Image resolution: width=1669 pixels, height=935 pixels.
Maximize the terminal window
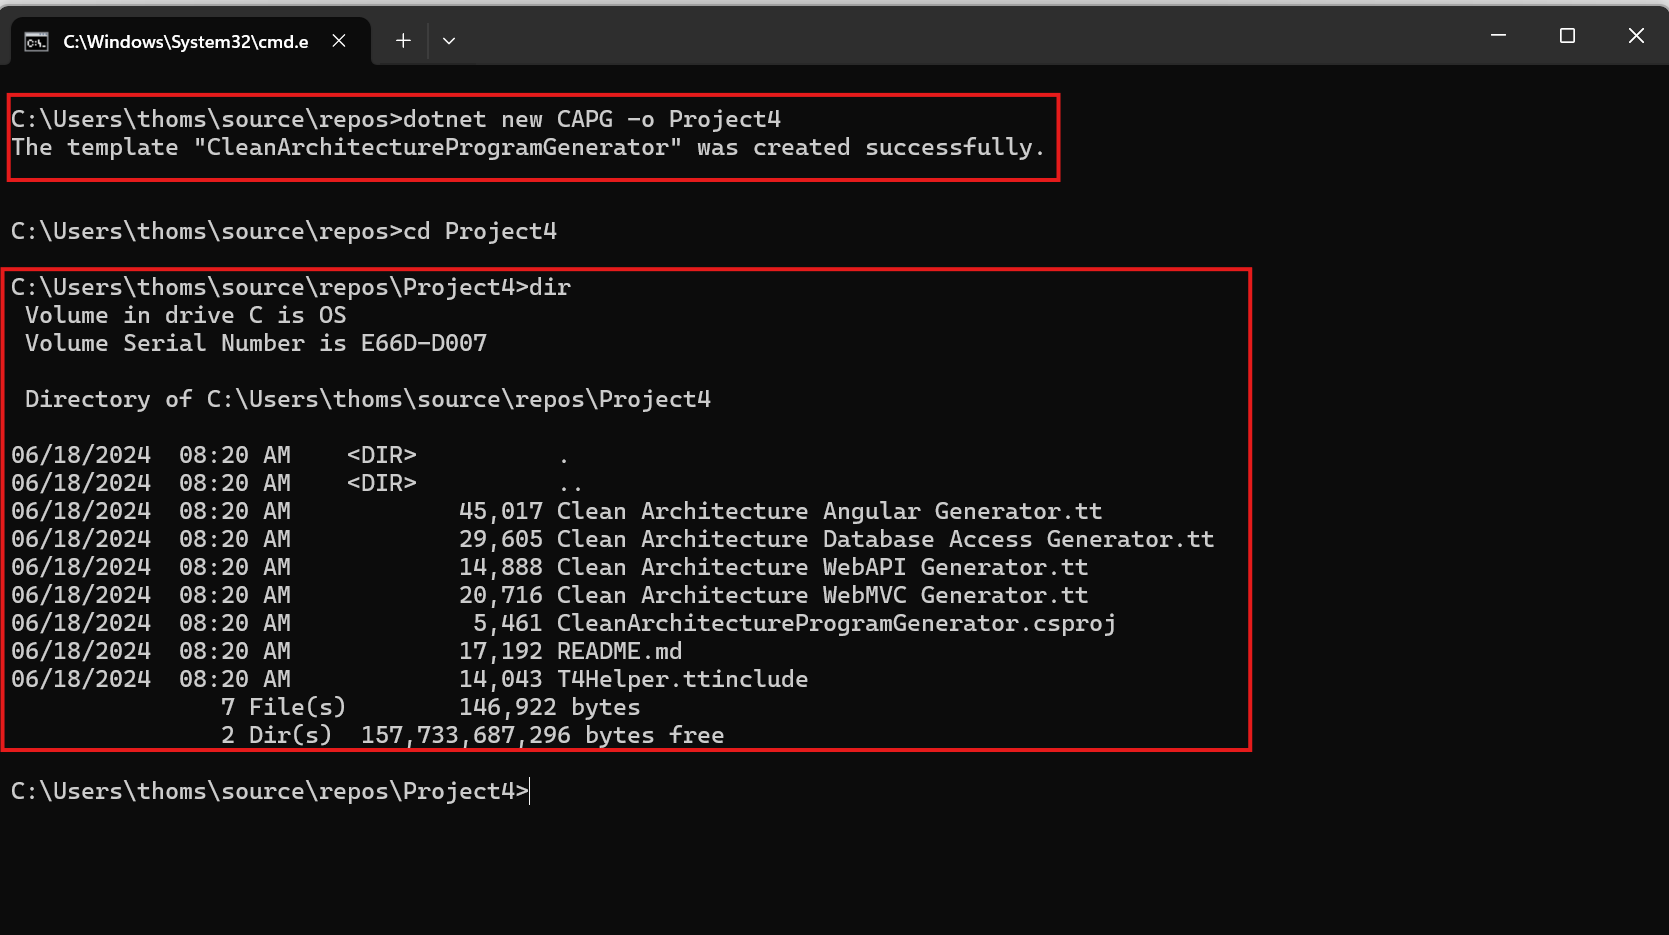pyautogui.click(x=1567, y=36)
